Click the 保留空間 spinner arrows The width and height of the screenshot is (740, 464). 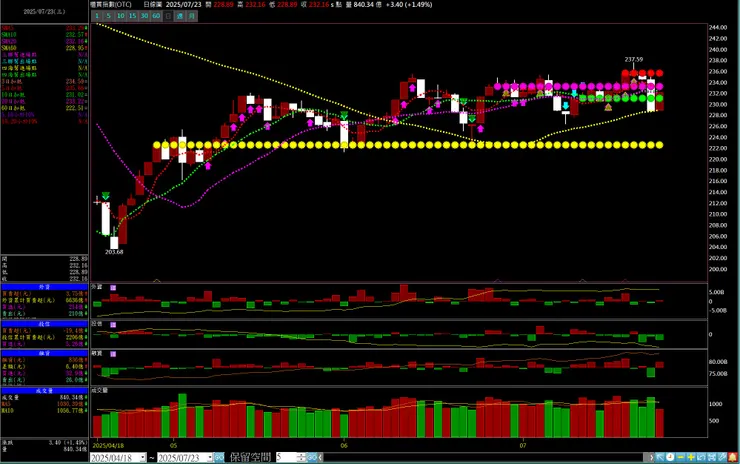(x=302, y=457)
